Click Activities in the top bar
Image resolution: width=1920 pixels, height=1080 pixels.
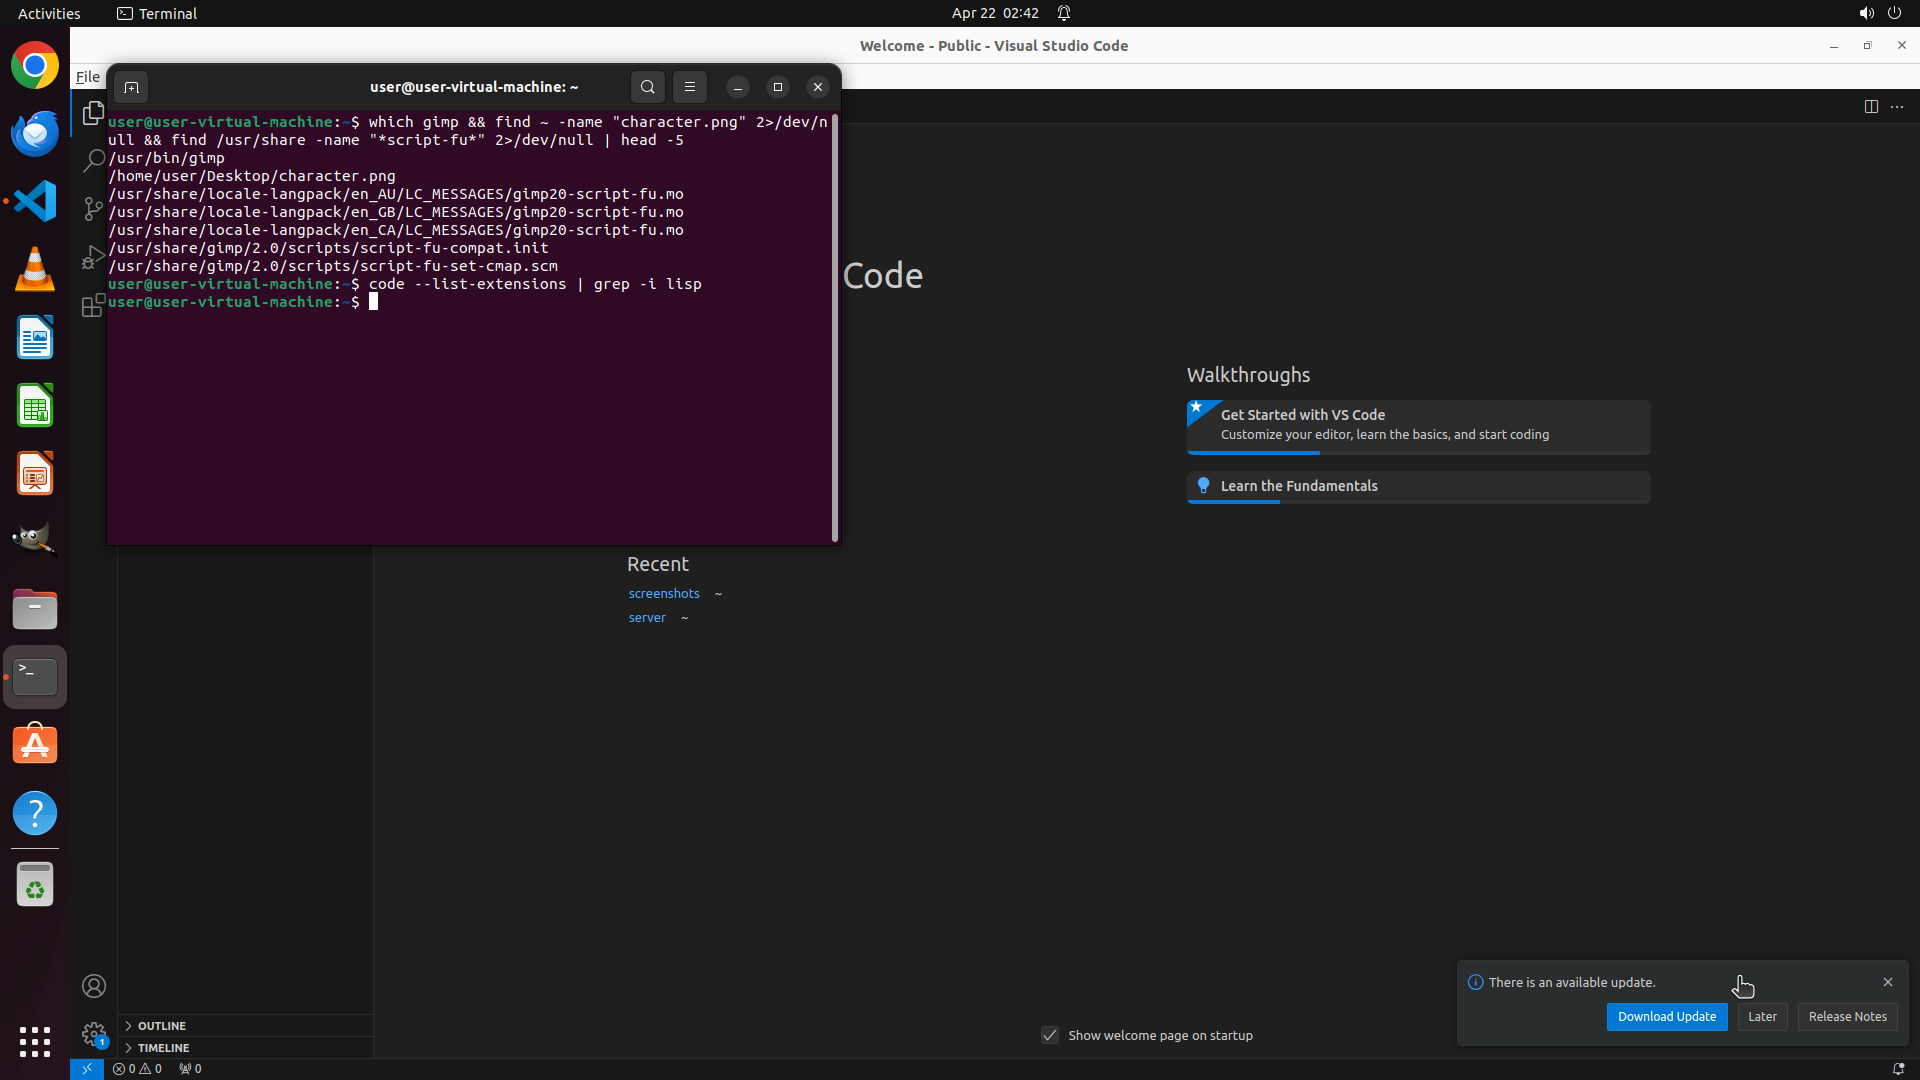[49, 13]
